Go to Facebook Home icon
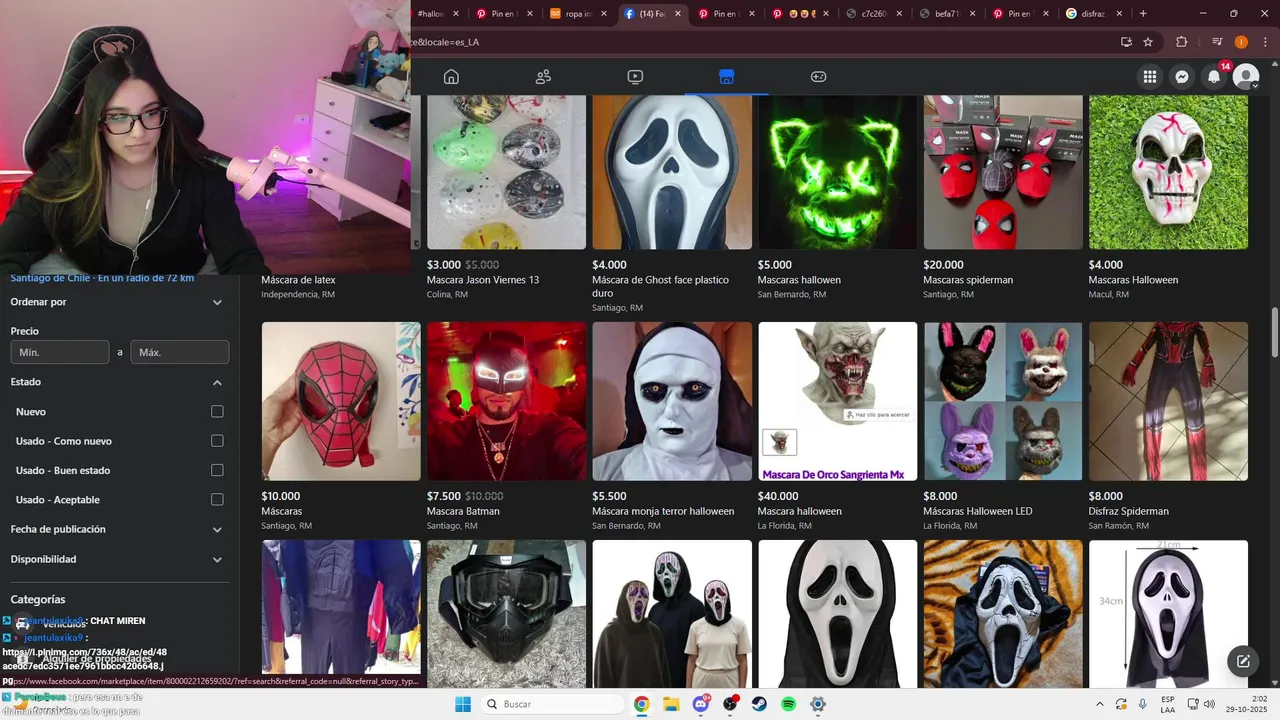 coord(451,77)
